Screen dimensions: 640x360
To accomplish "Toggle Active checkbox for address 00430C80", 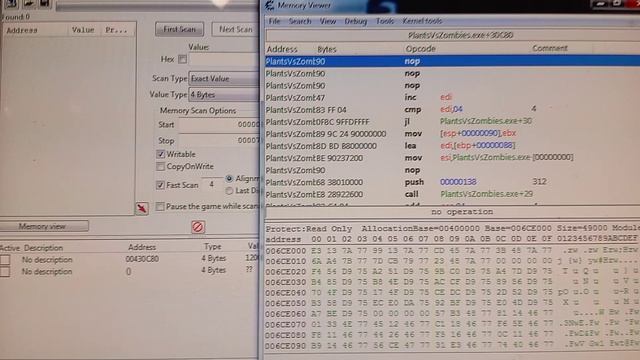I will pos(5,260).
